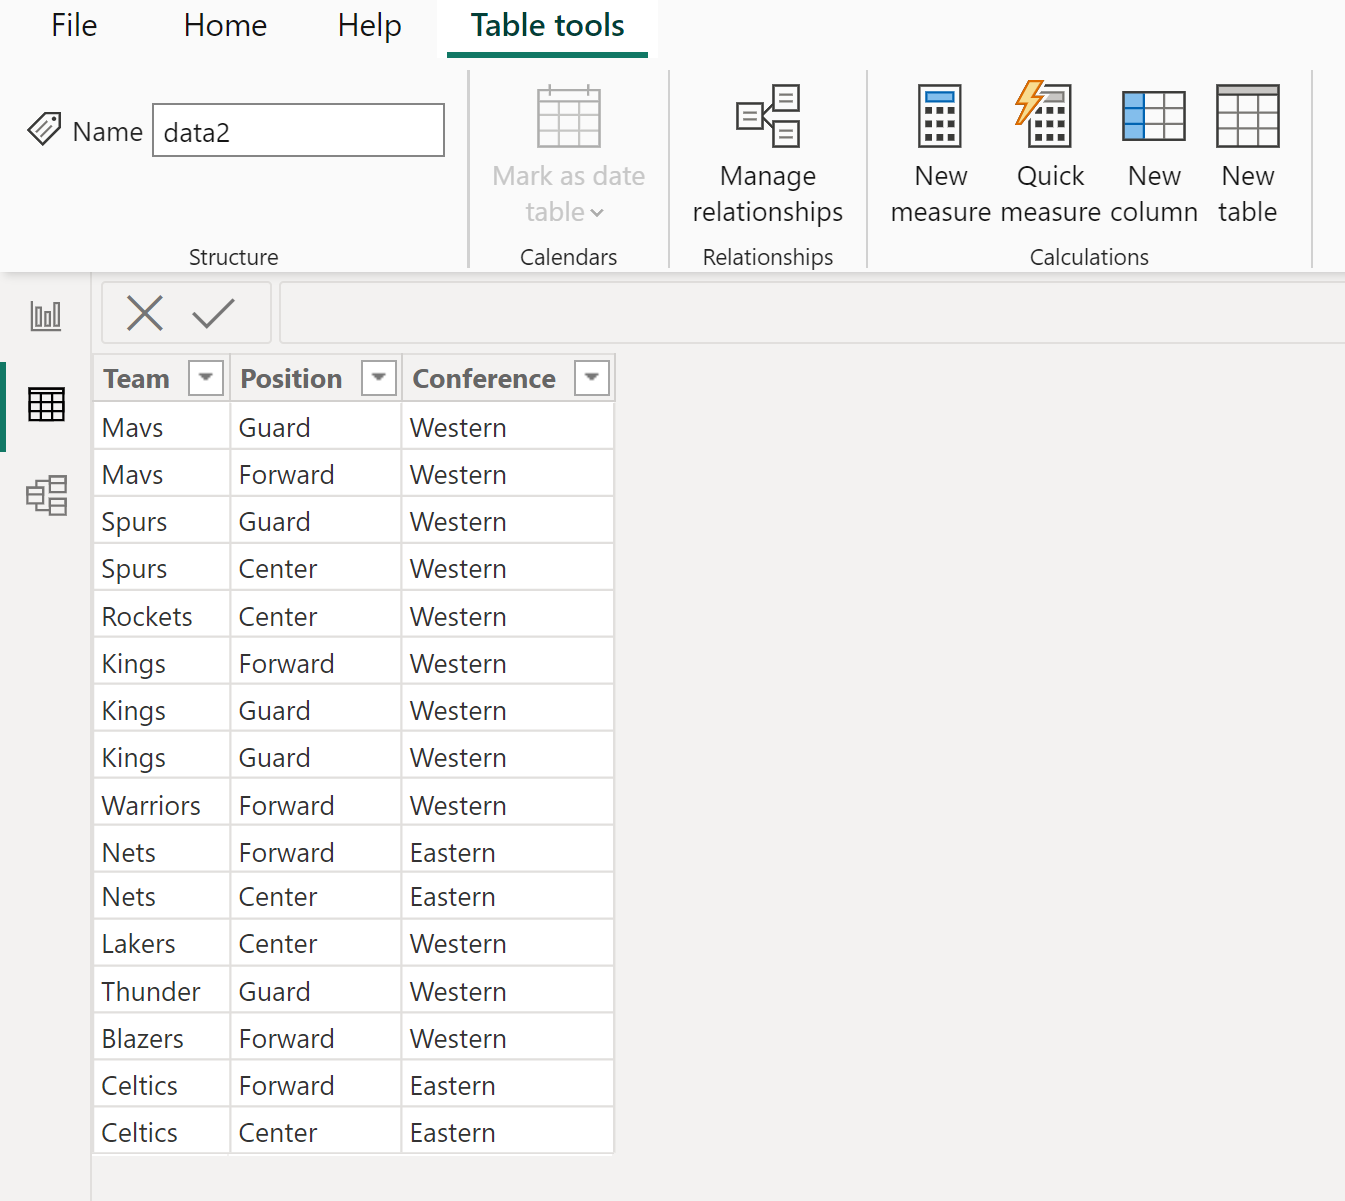This screenshot has width=1345, height=1201.
Task: Select Guard position in Thunder row
Action: pos(316,991)
